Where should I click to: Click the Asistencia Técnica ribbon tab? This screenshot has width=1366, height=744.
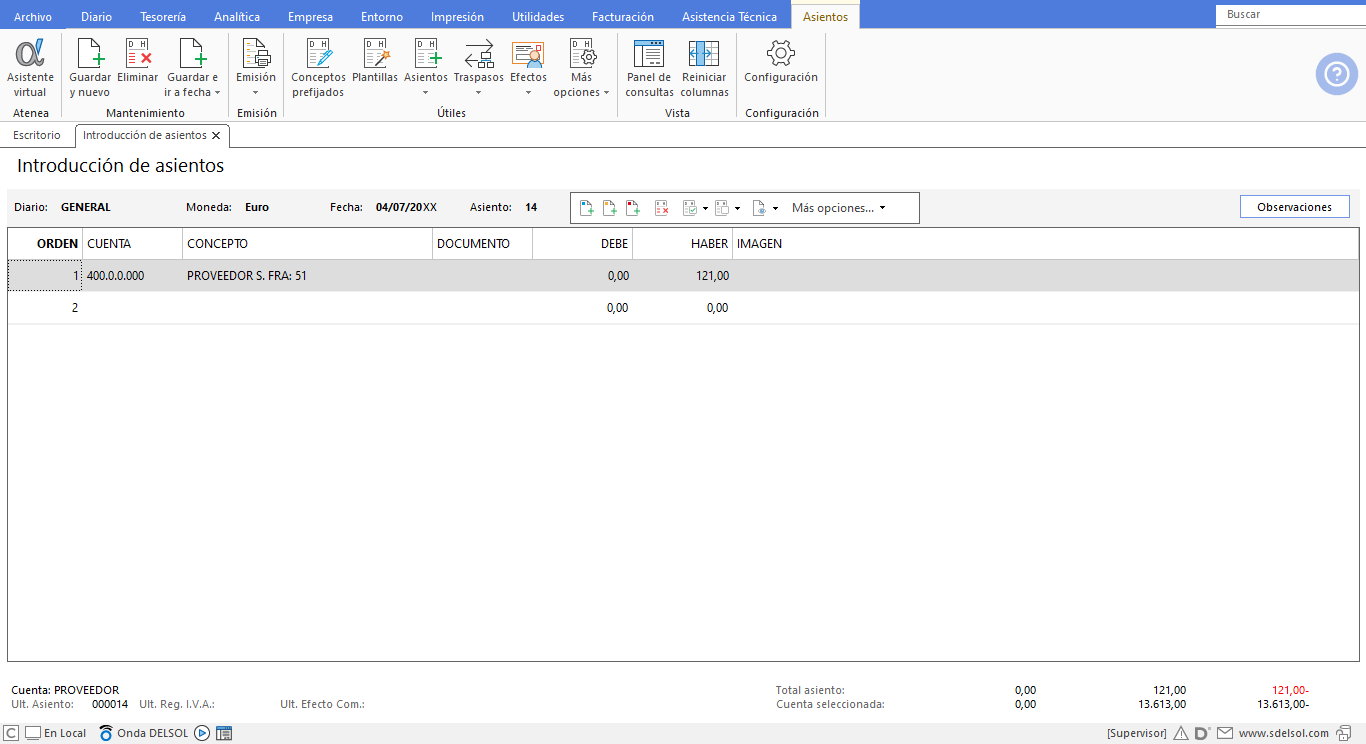(729, 17)
